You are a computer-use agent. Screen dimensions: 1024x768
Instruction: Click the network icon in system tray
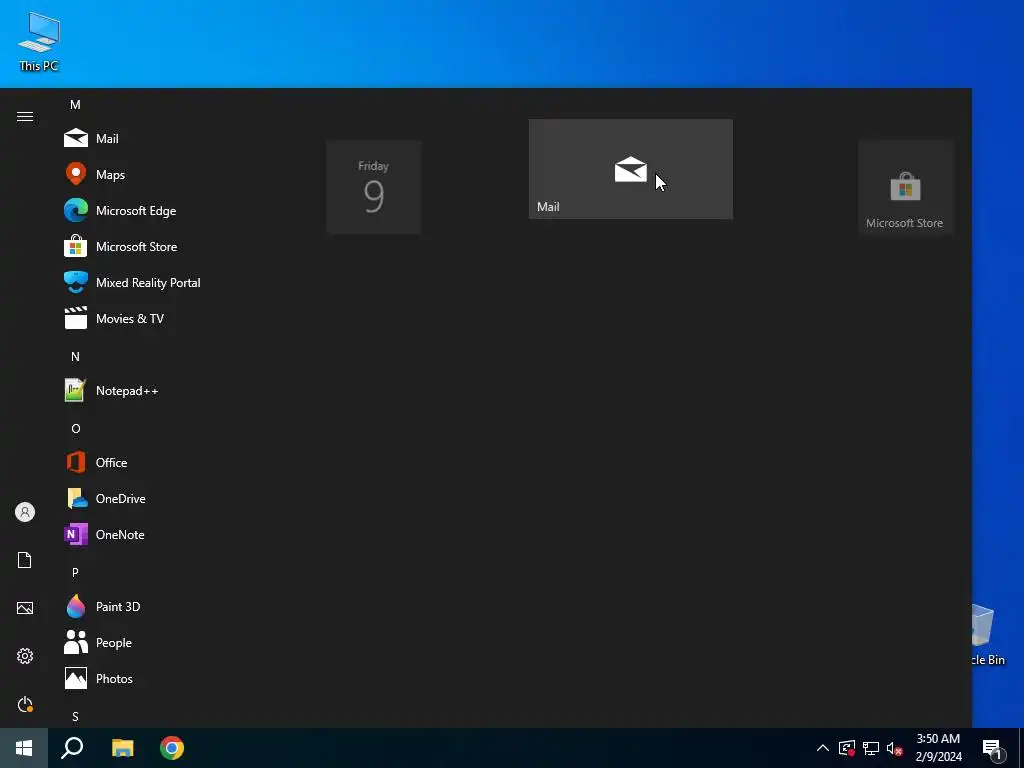(871, 748)
